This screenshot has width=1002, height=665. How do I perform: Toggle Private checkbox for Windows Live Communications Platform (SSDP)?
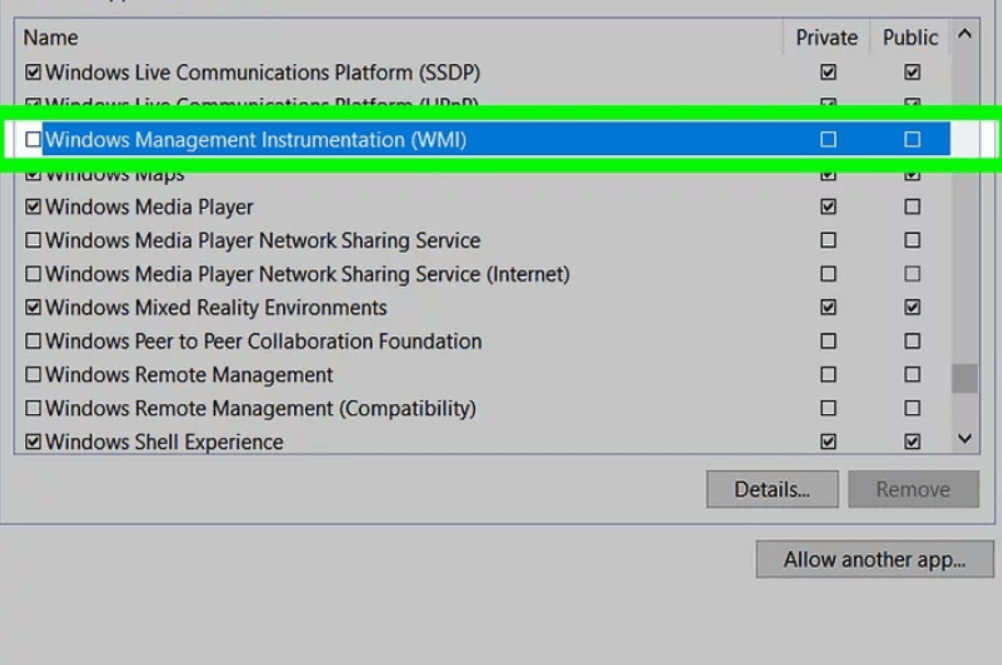(x=828, y=72)
